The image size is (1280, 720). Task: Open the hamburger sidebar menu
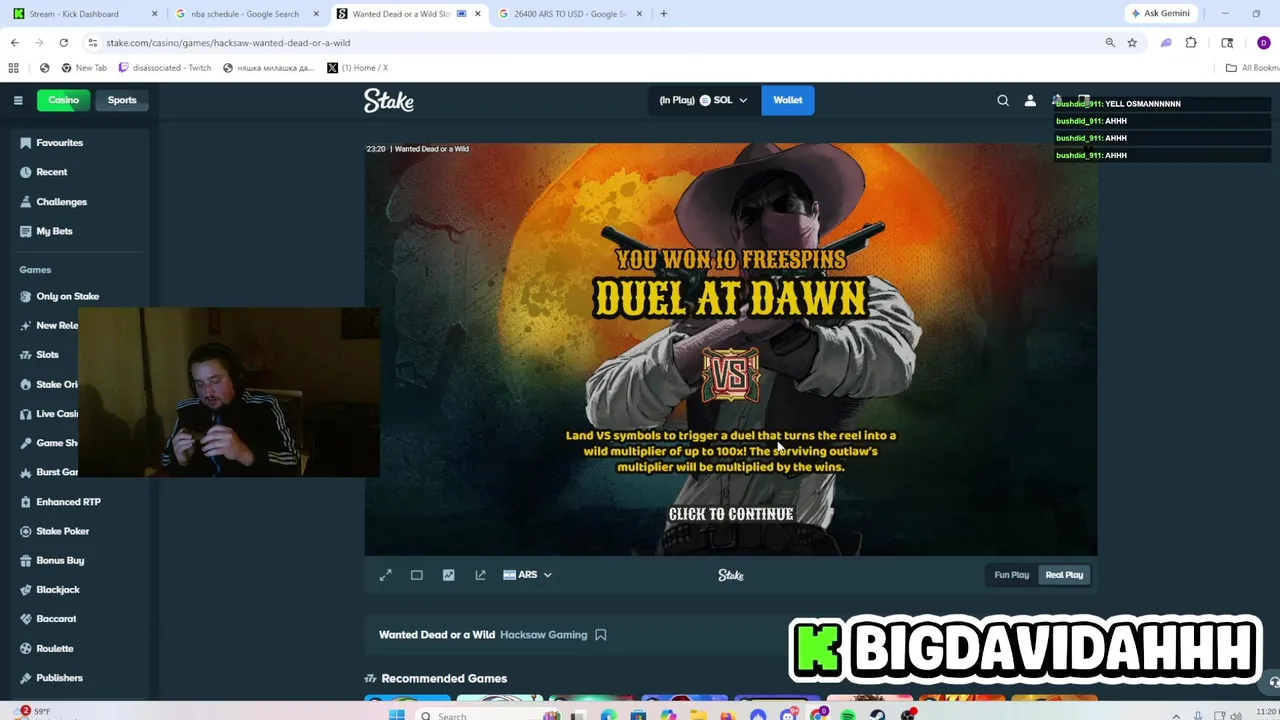[18, 100]
